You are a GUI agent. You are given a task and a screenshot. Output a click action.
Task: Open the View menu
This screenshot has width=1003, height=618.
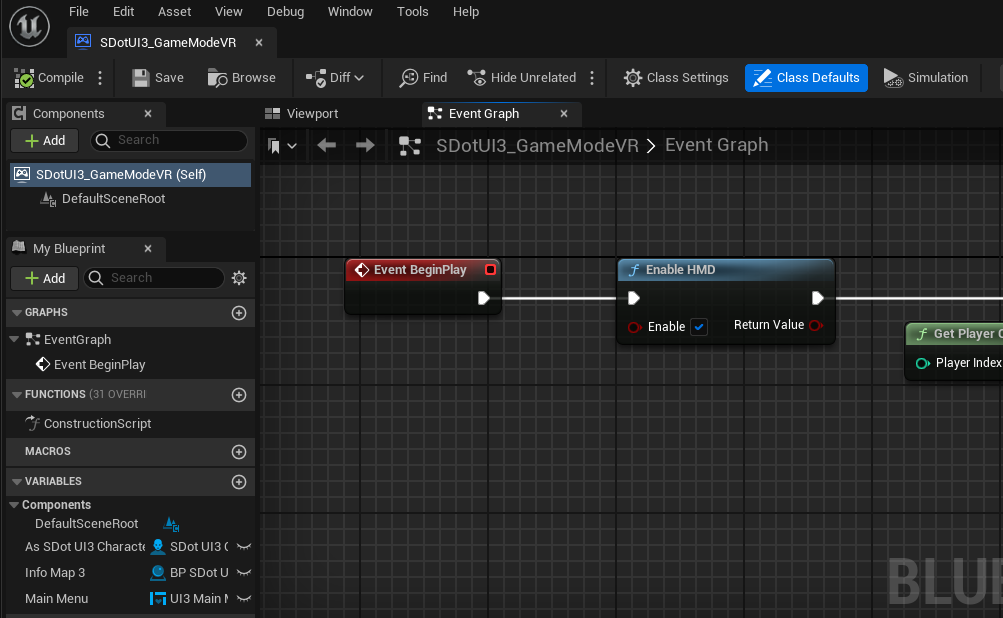228,12
